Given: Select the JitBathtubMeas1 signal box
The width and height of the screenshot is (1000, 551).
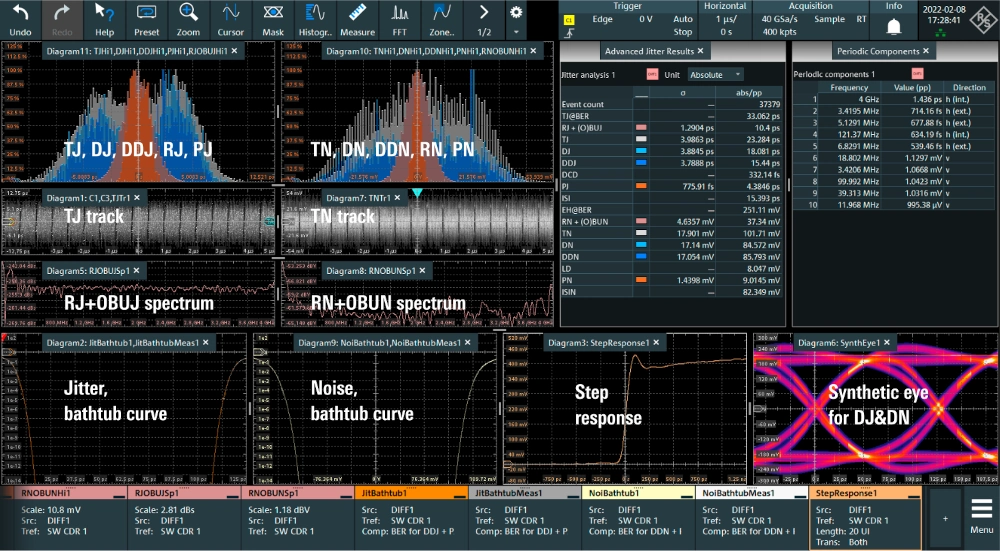Looking at the screenshot, I should tap(525, 518).
